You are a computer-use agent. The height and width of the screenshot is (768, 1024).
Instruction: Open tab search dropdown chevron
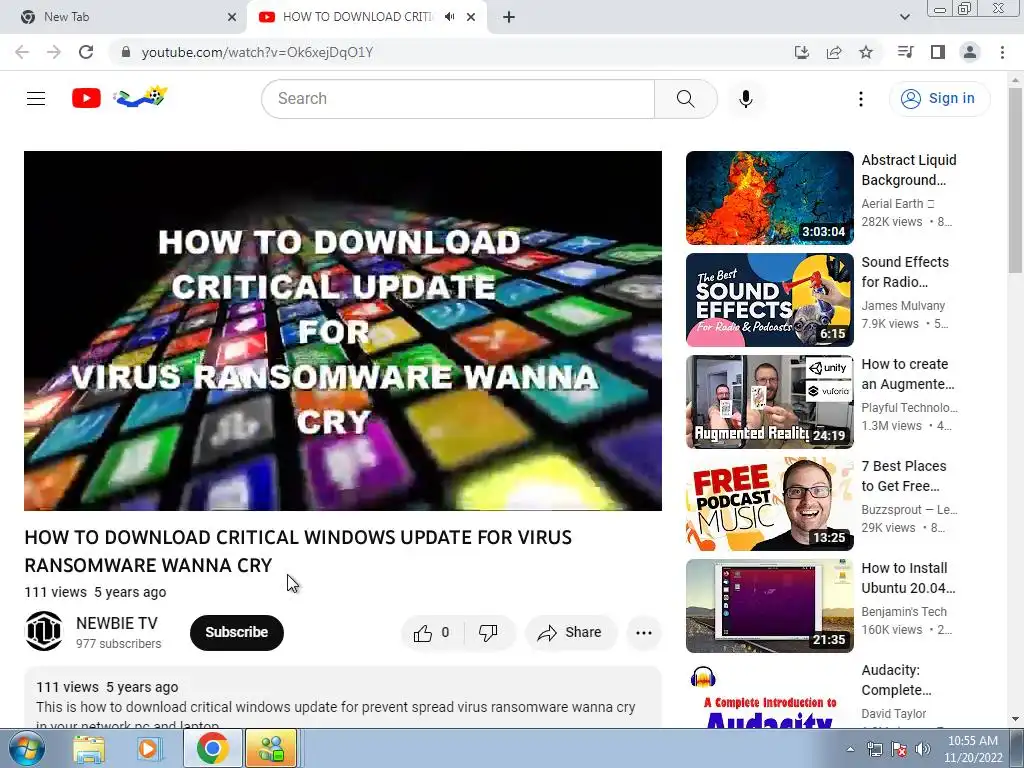coord(904,17)
